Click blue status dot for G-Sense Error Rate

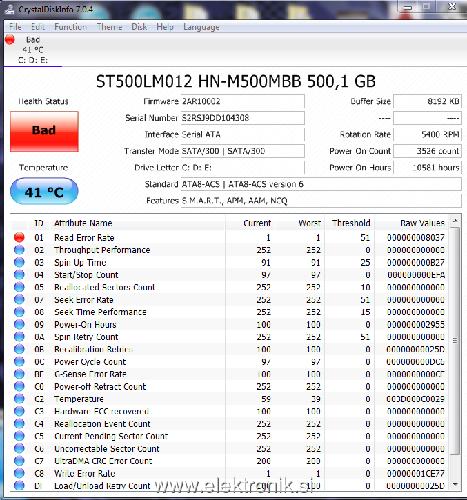point(19,374)
